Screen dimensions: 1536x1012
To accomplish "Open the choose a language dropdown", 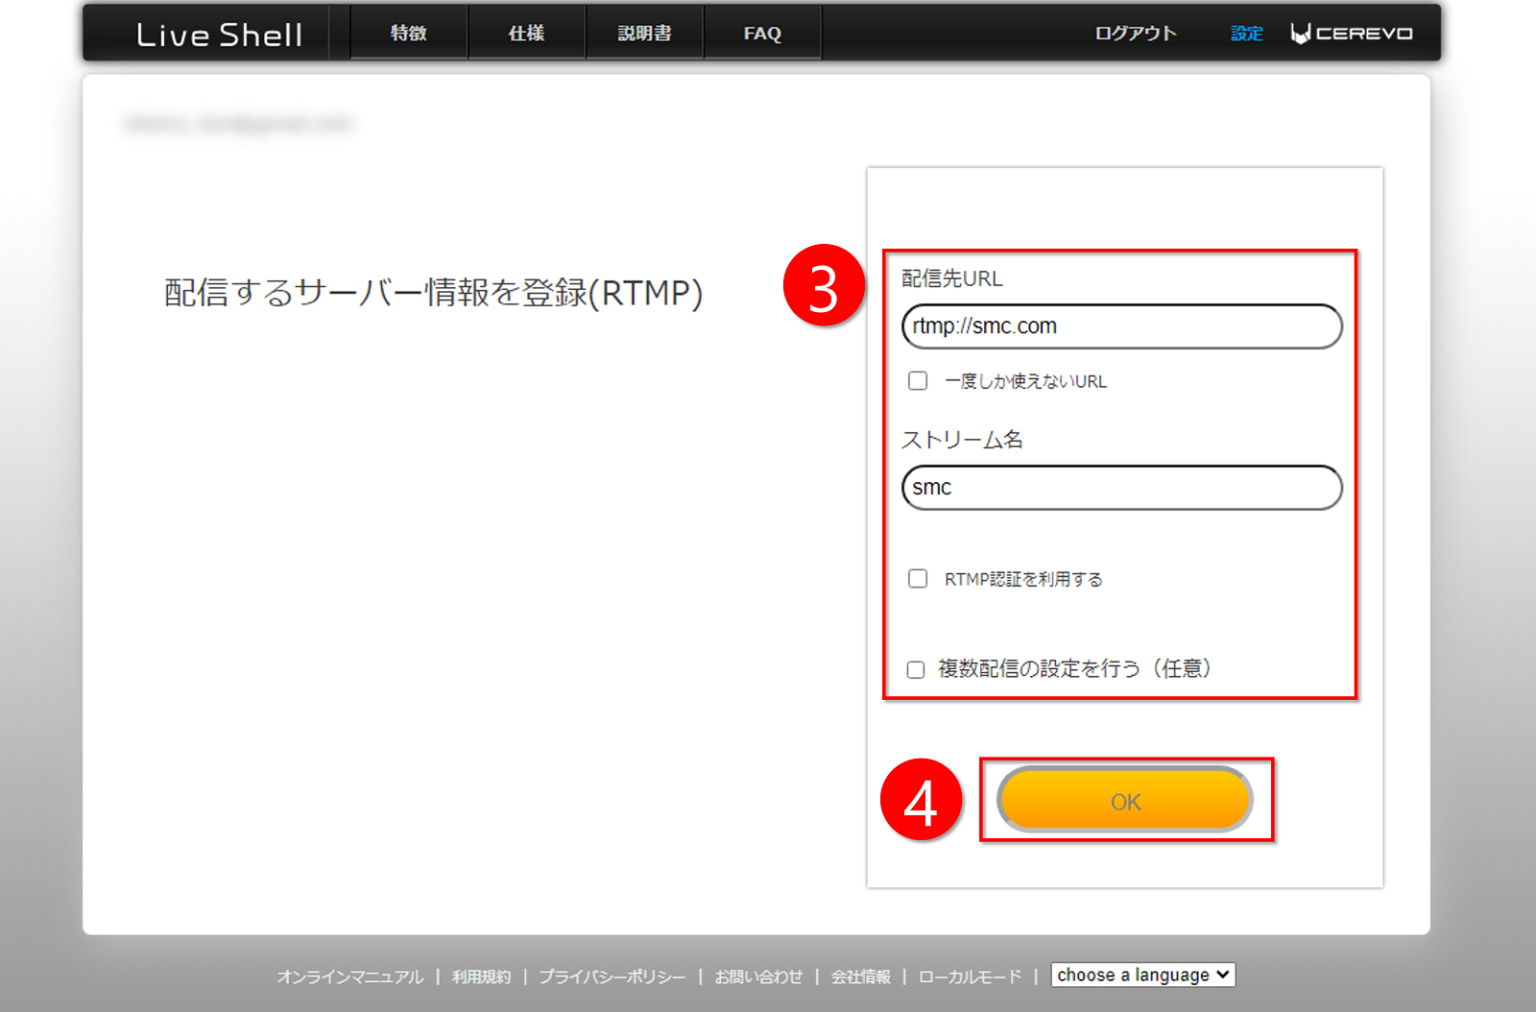I will (x=1142, y=974).
